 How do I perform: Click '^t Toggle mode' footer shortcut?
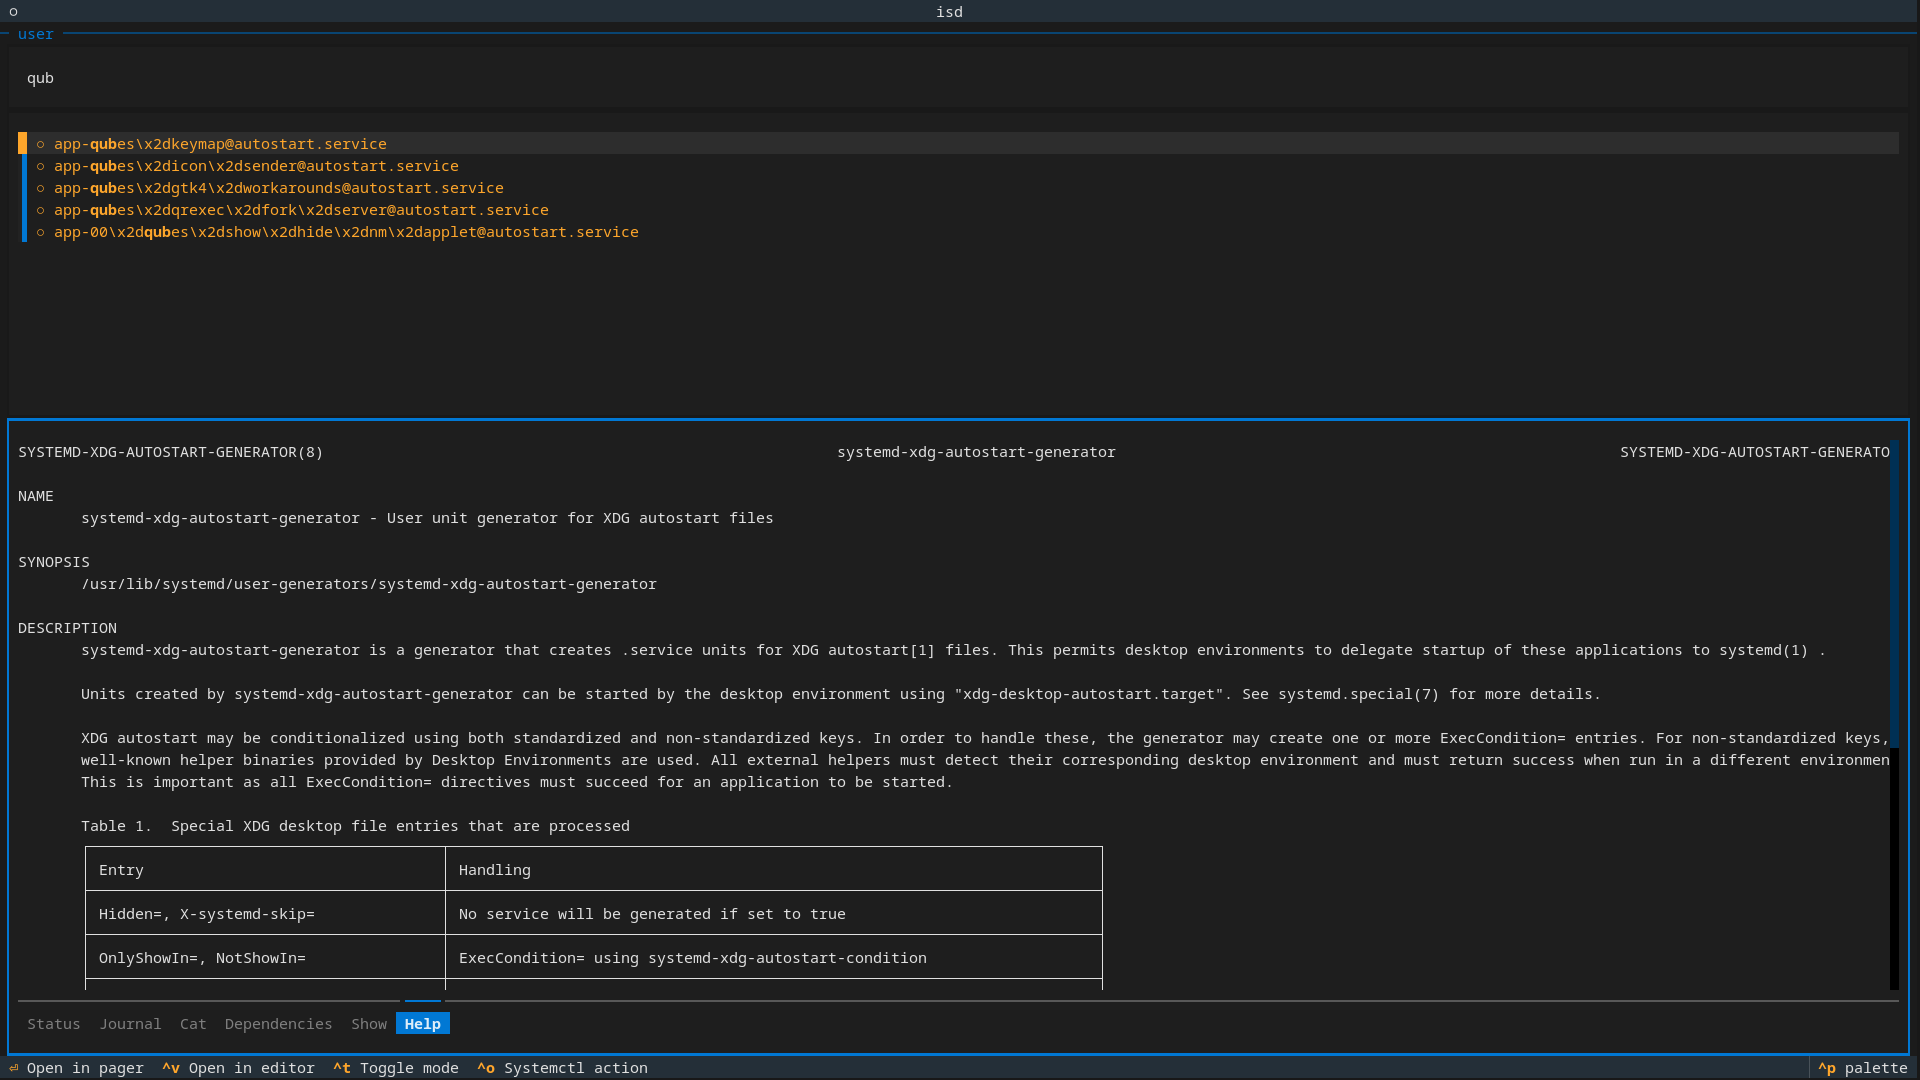coord(396,1068)
